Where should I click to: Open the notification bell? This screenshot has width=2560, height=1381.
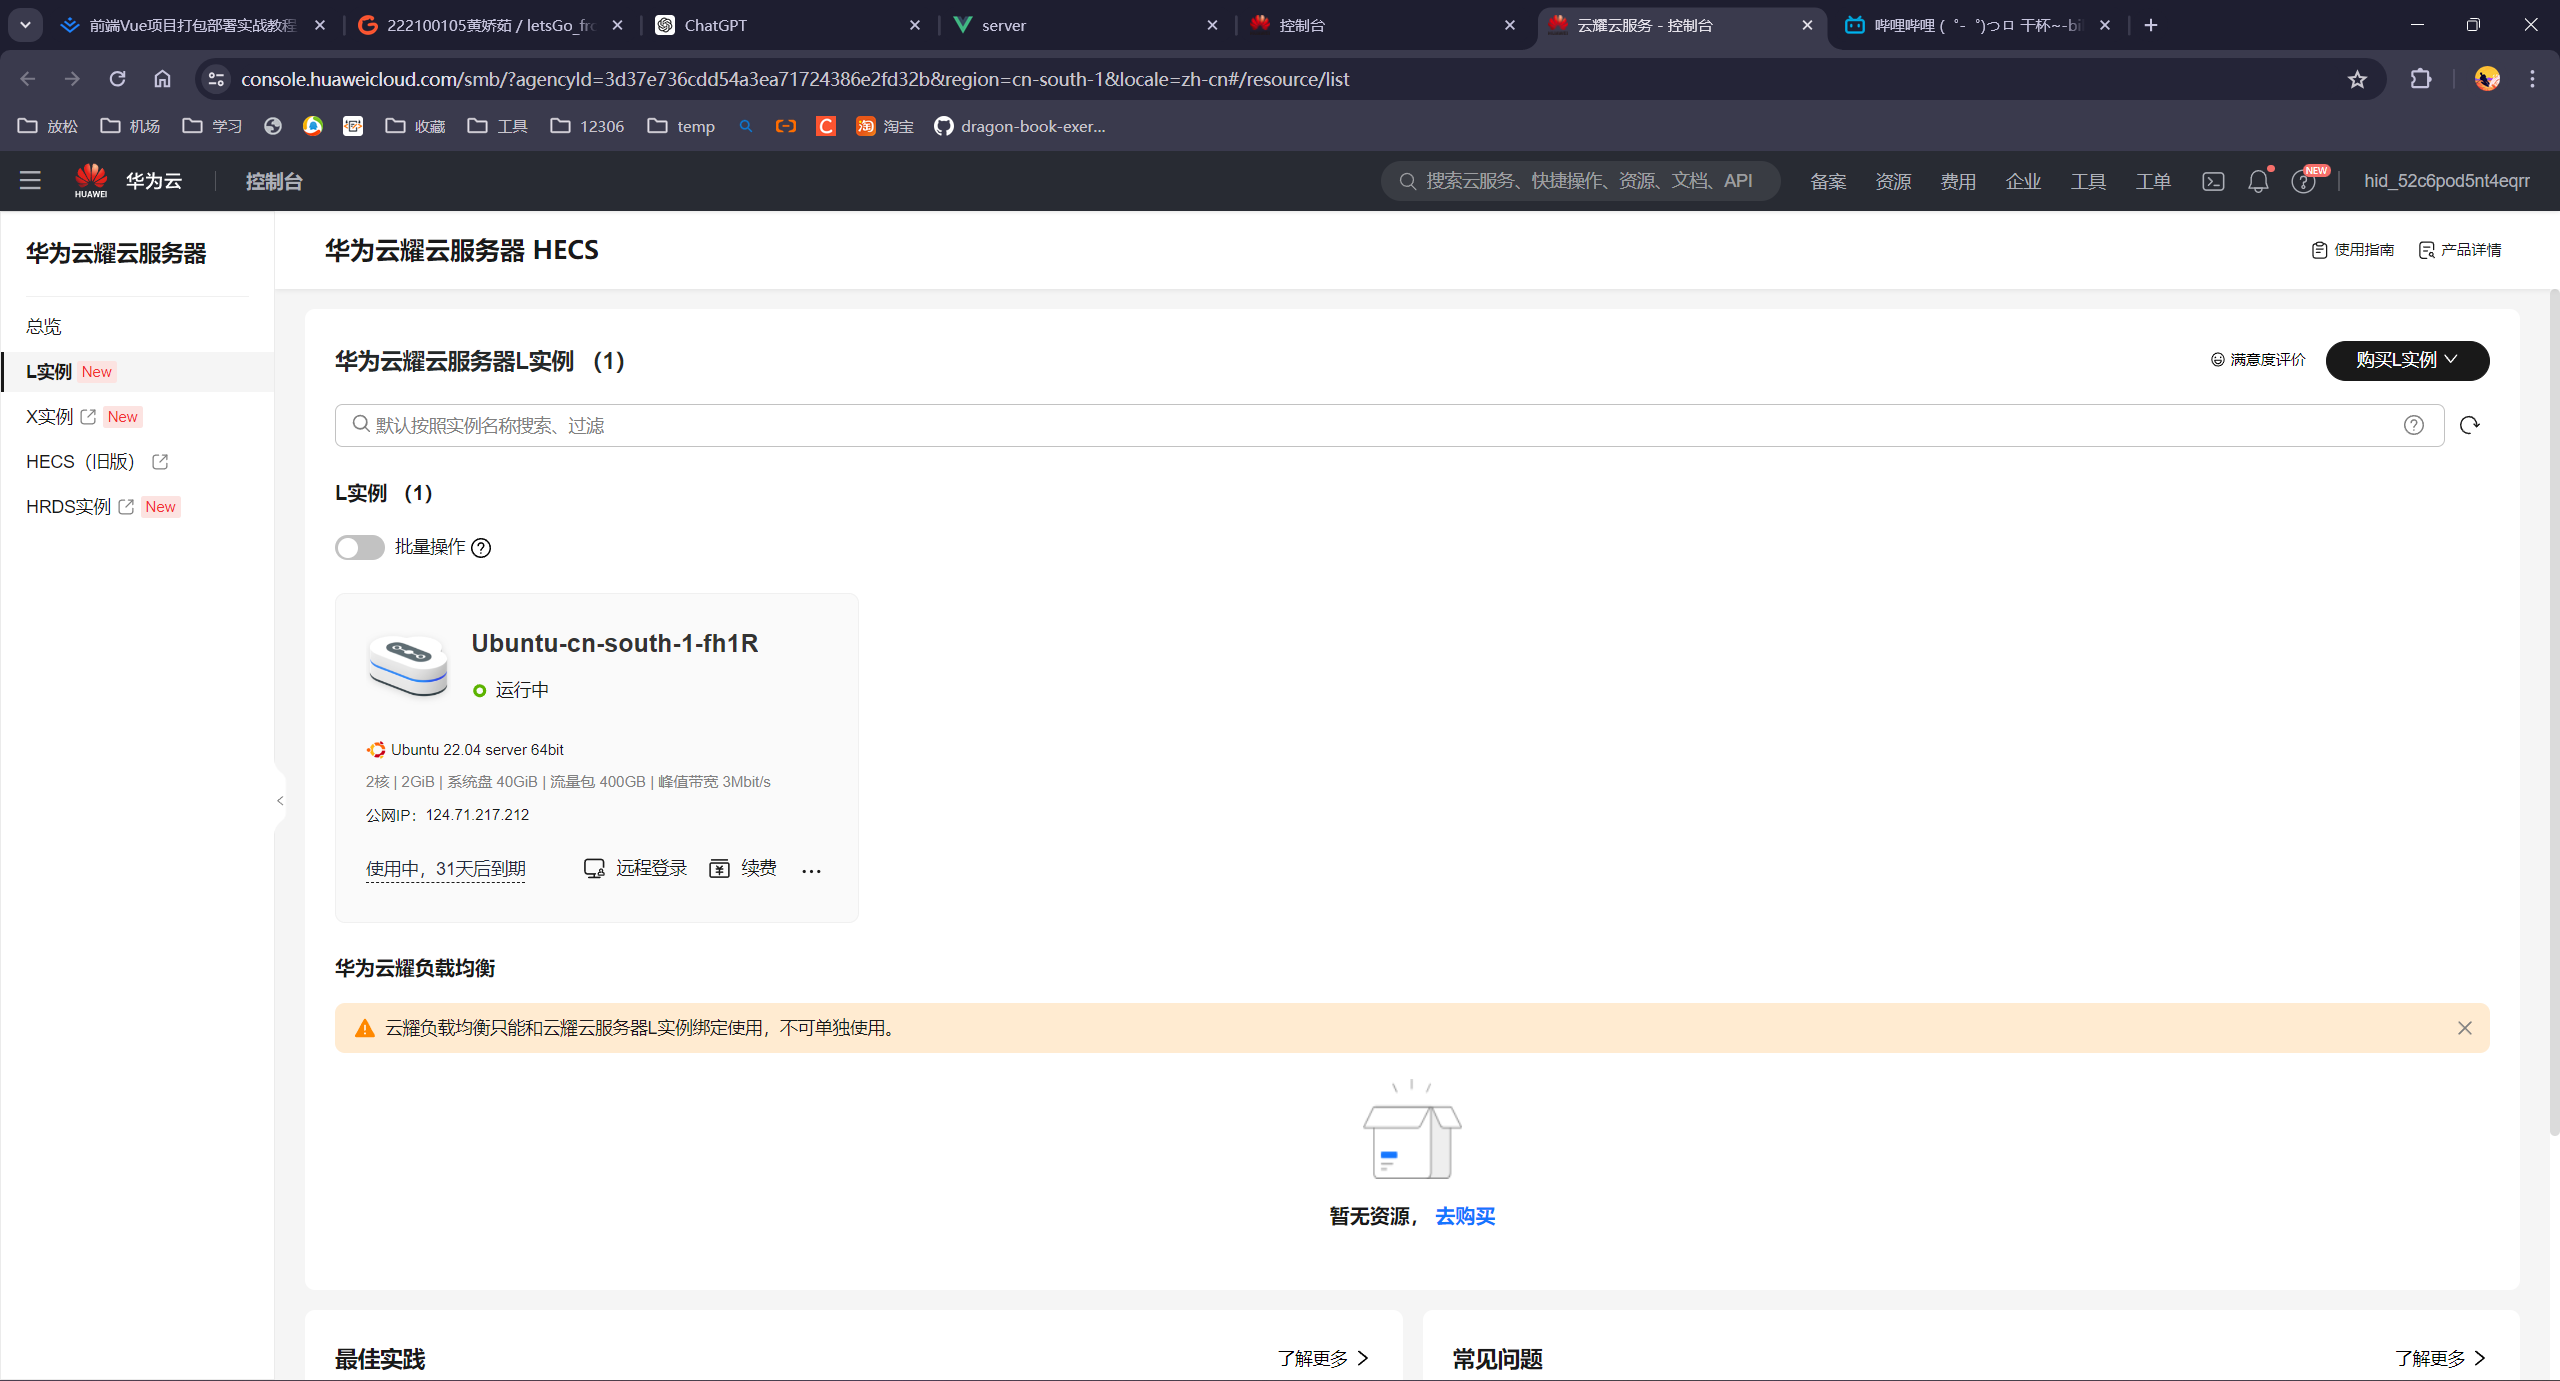(x=2258, y=181)
